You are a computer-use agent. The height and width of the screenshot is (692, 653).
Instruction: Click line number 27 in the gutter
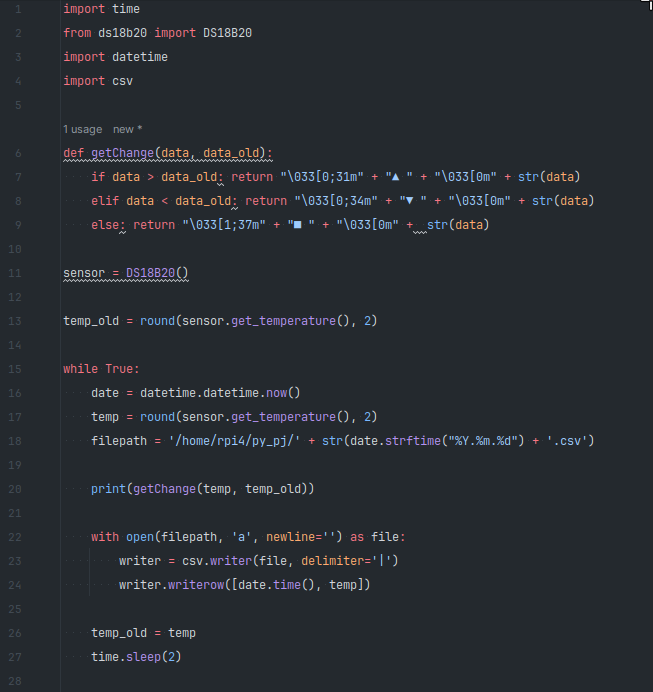[x=18, y=657]
